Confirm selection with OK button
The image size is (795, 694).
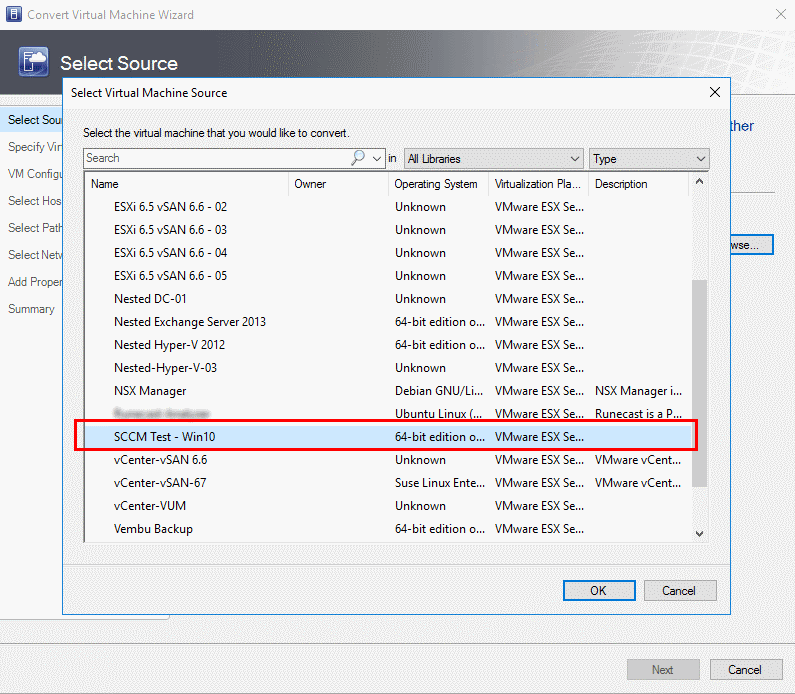(599, 591)
